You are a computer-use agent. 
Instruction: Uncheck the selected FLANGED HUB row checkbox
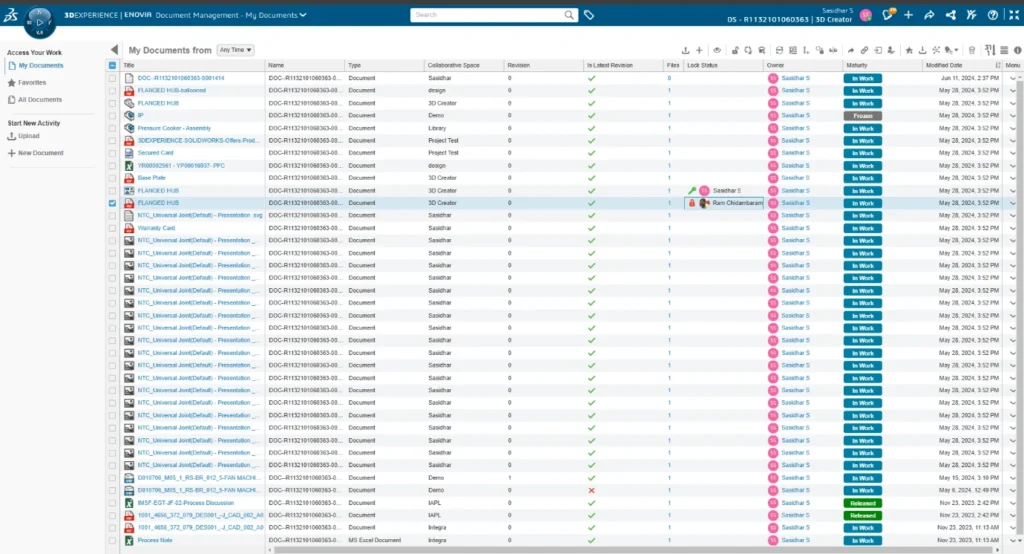click(112, 203)
